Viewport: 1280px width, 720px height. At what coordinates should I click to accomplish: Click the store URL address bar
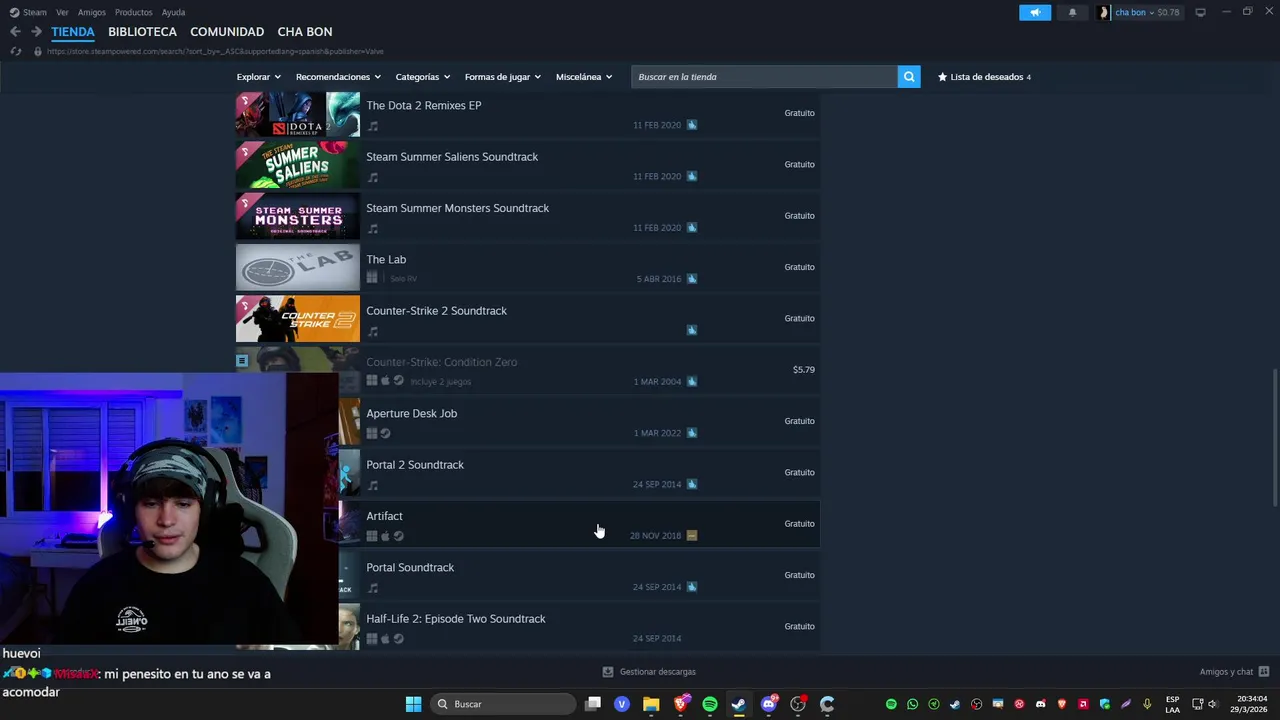coord(215,51)
